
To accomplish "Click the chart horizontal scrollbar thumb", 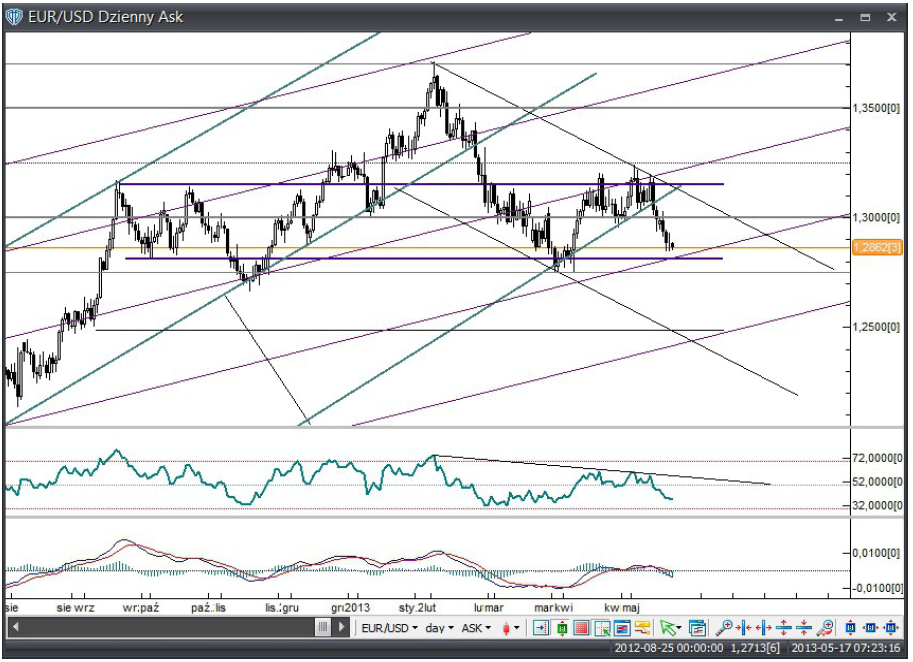I will [x=323, y=627].
